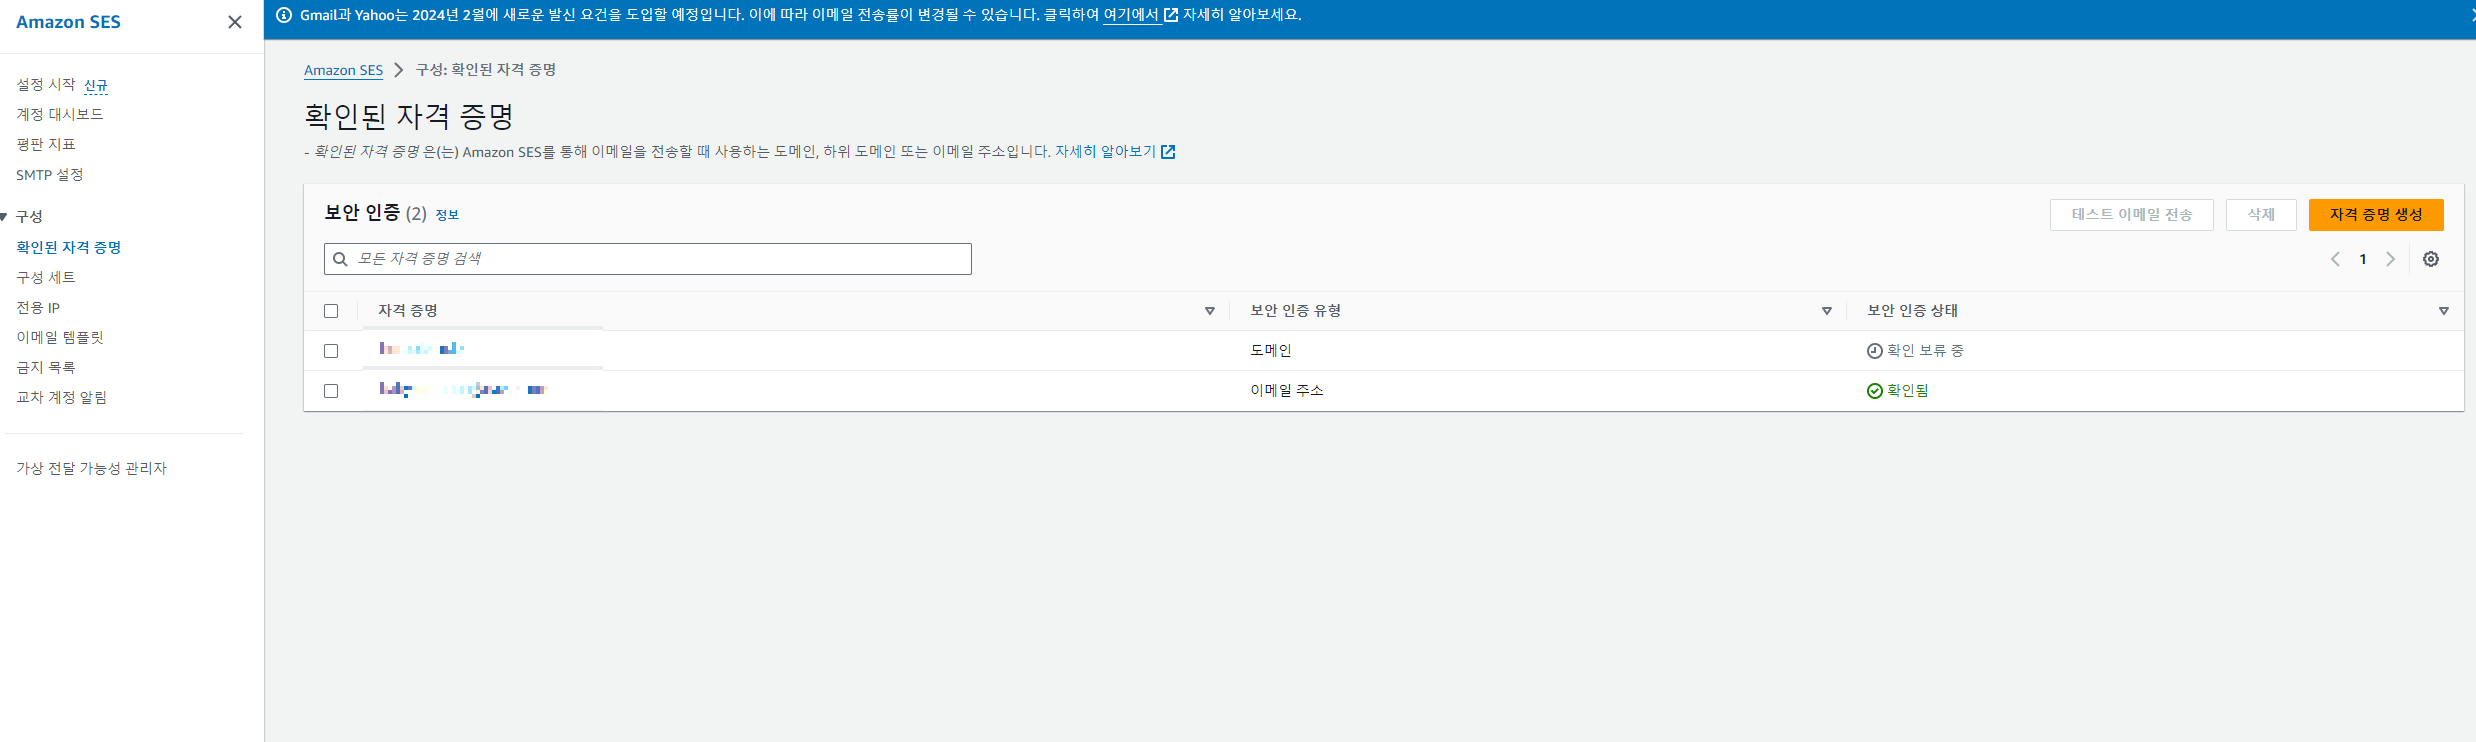Select the checkbox for the 이메일 주소 row
2476x742 pixels.
click(331, 391)
